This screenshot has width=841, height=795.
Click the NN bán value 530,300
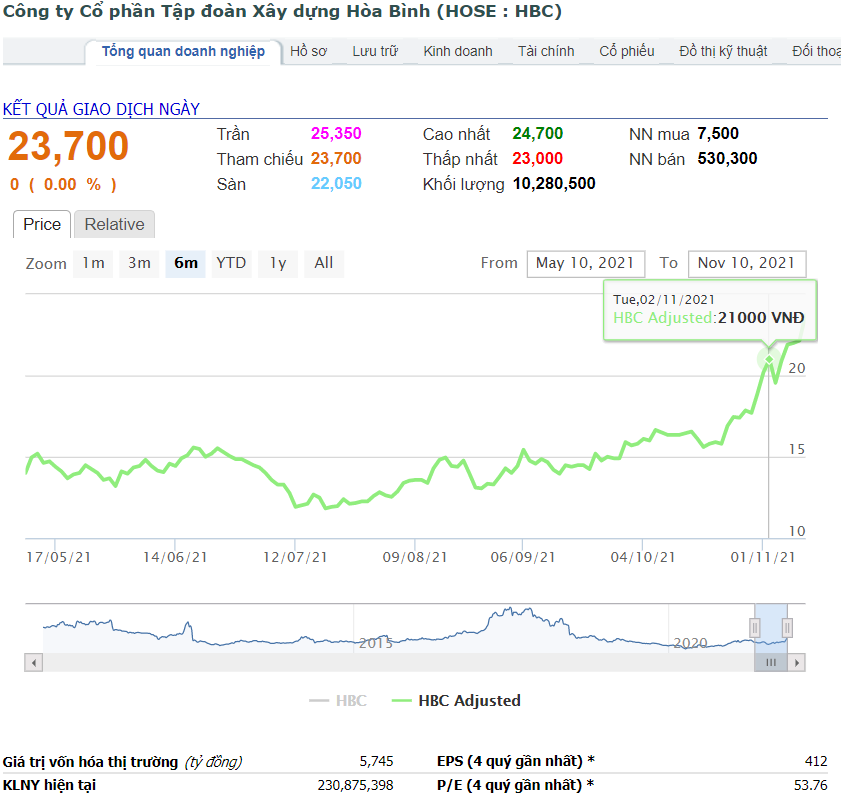pyautogui.click(x=727, y=158)
